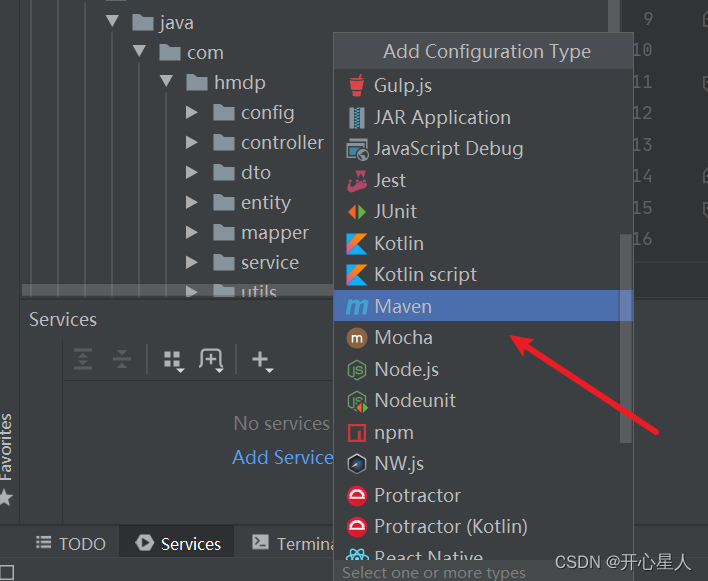The image size is (708, 581).
Task: Click line number 12 in editor gutter
Action: 642,113
